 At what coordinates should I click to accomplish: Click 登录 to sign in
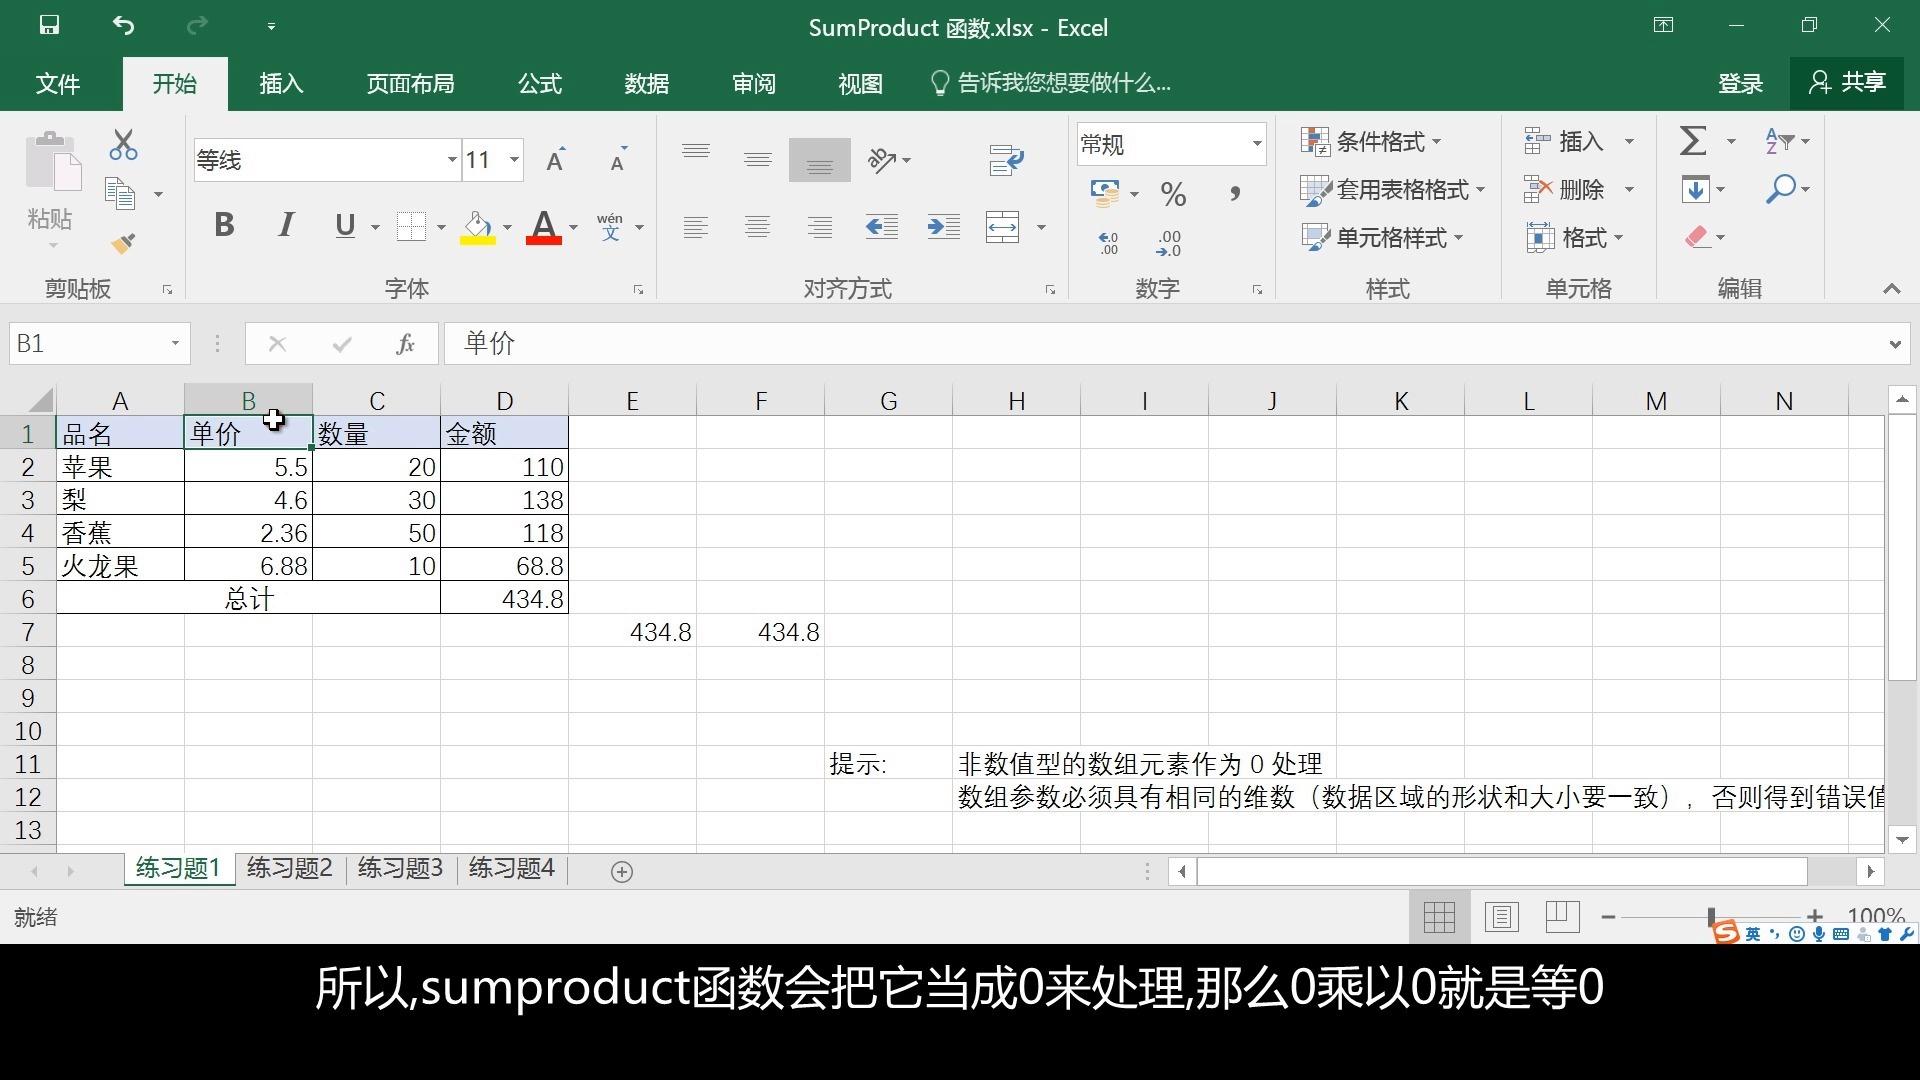pyautogui.click(x=1740, y=83)
